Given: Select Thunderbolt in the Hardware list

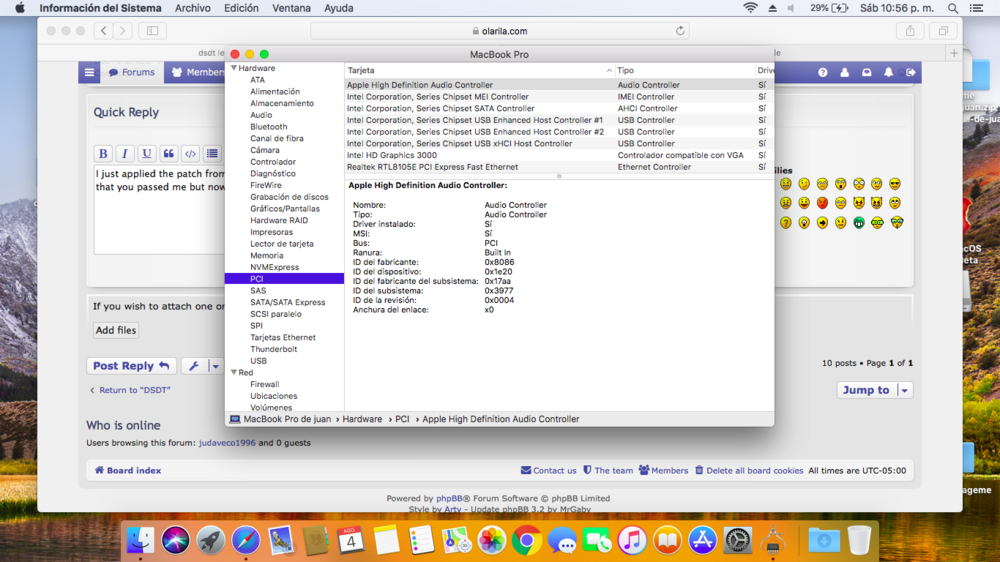Looking at the screenshot, I should click(x=273, y=349).
